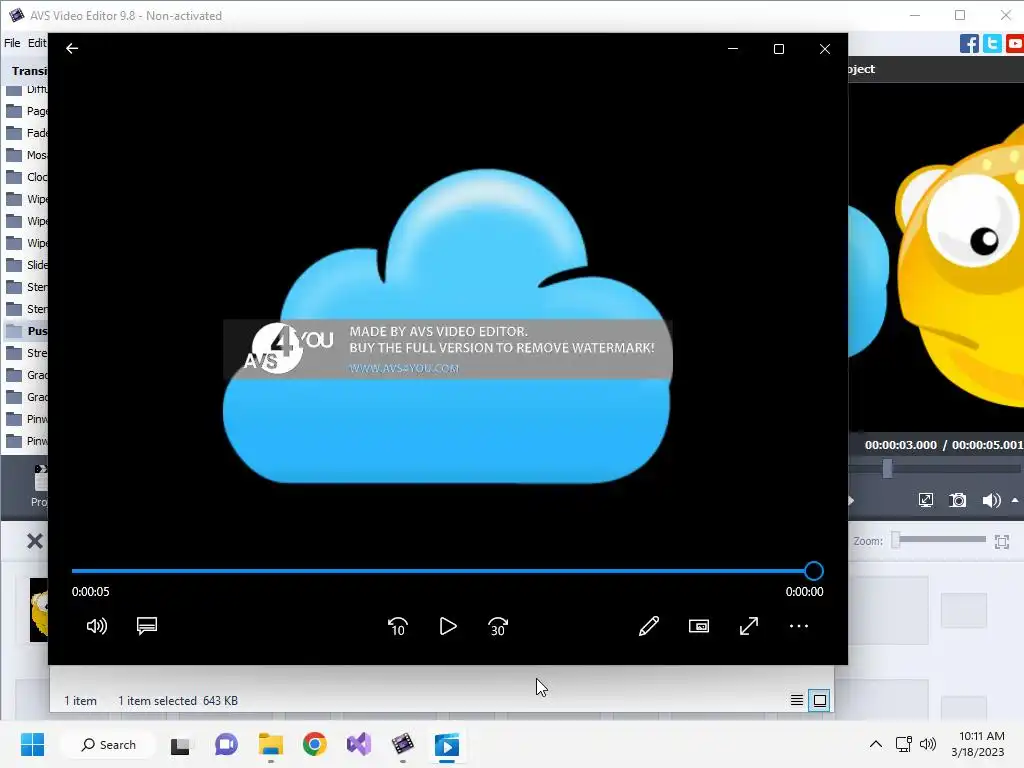Open File Explorer from the taskbar
Image resolution: width=1024 pixels, height=768 pixels.
point(270,744)
